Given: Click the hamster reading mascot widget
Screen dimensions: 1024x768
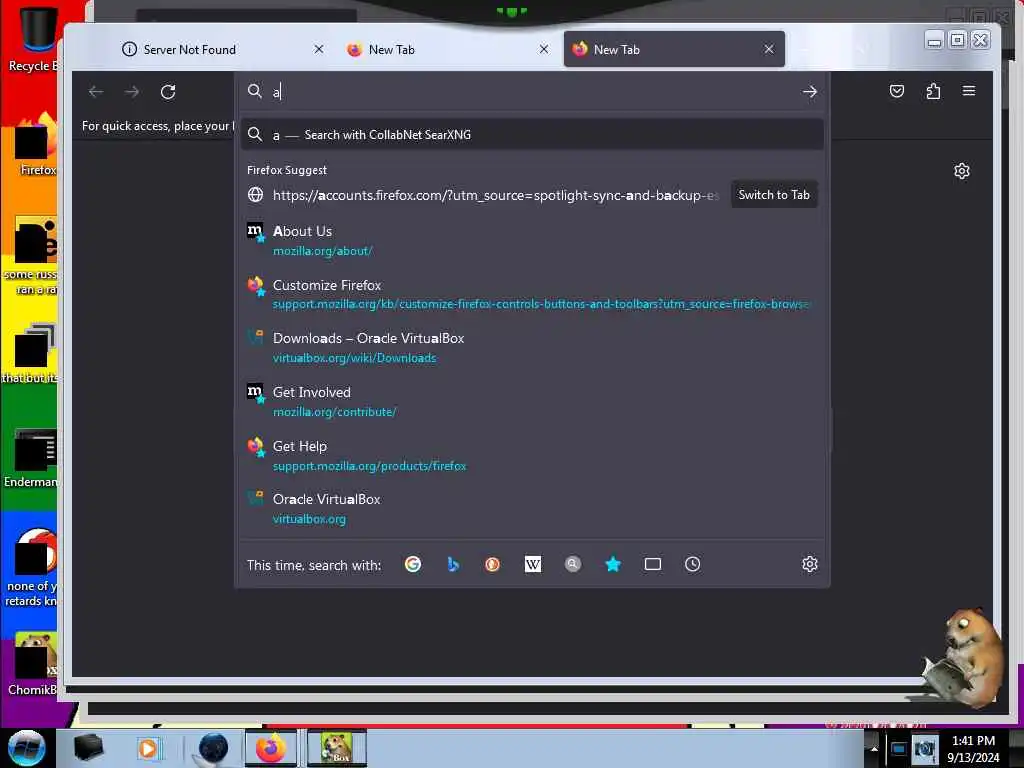Looking at the screenshot, I should click(963, 657).
